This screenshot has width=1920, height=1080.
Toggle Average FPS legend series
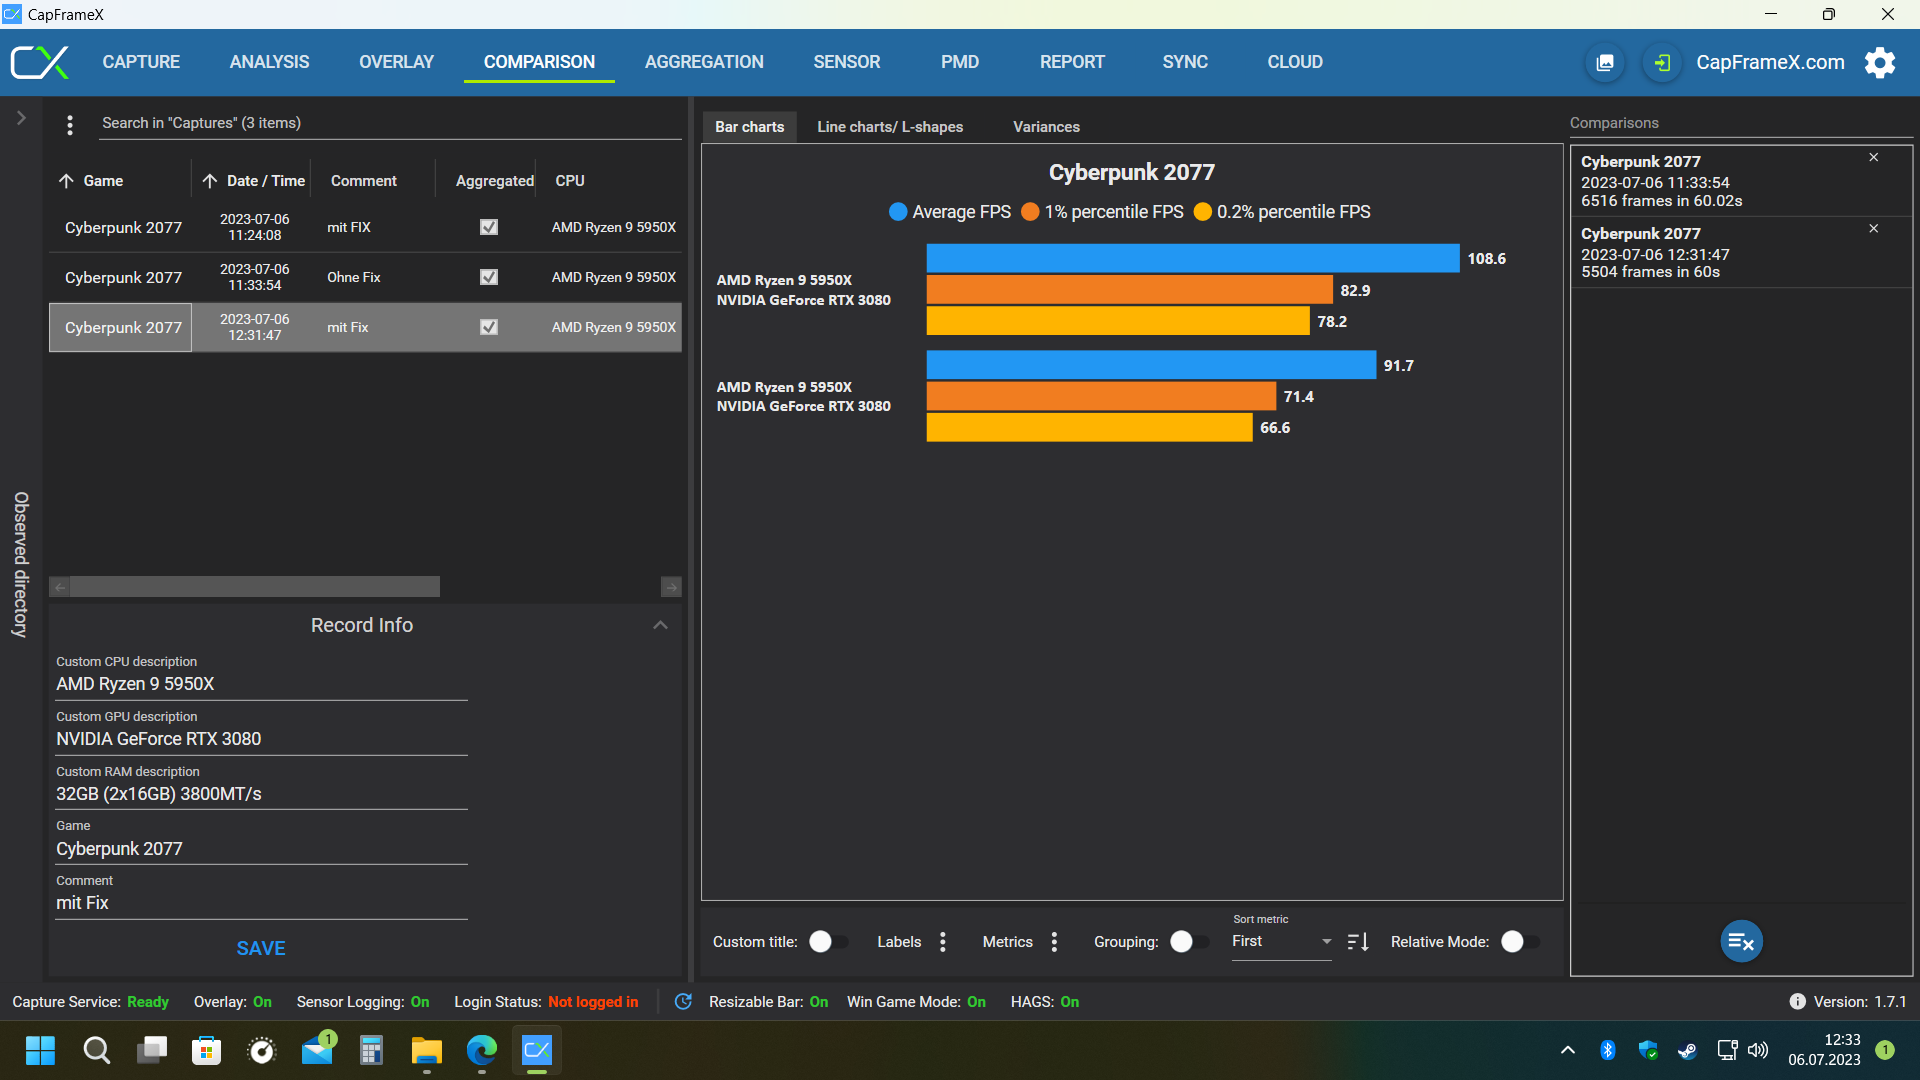pyautogui.click(x=950, y=212)
